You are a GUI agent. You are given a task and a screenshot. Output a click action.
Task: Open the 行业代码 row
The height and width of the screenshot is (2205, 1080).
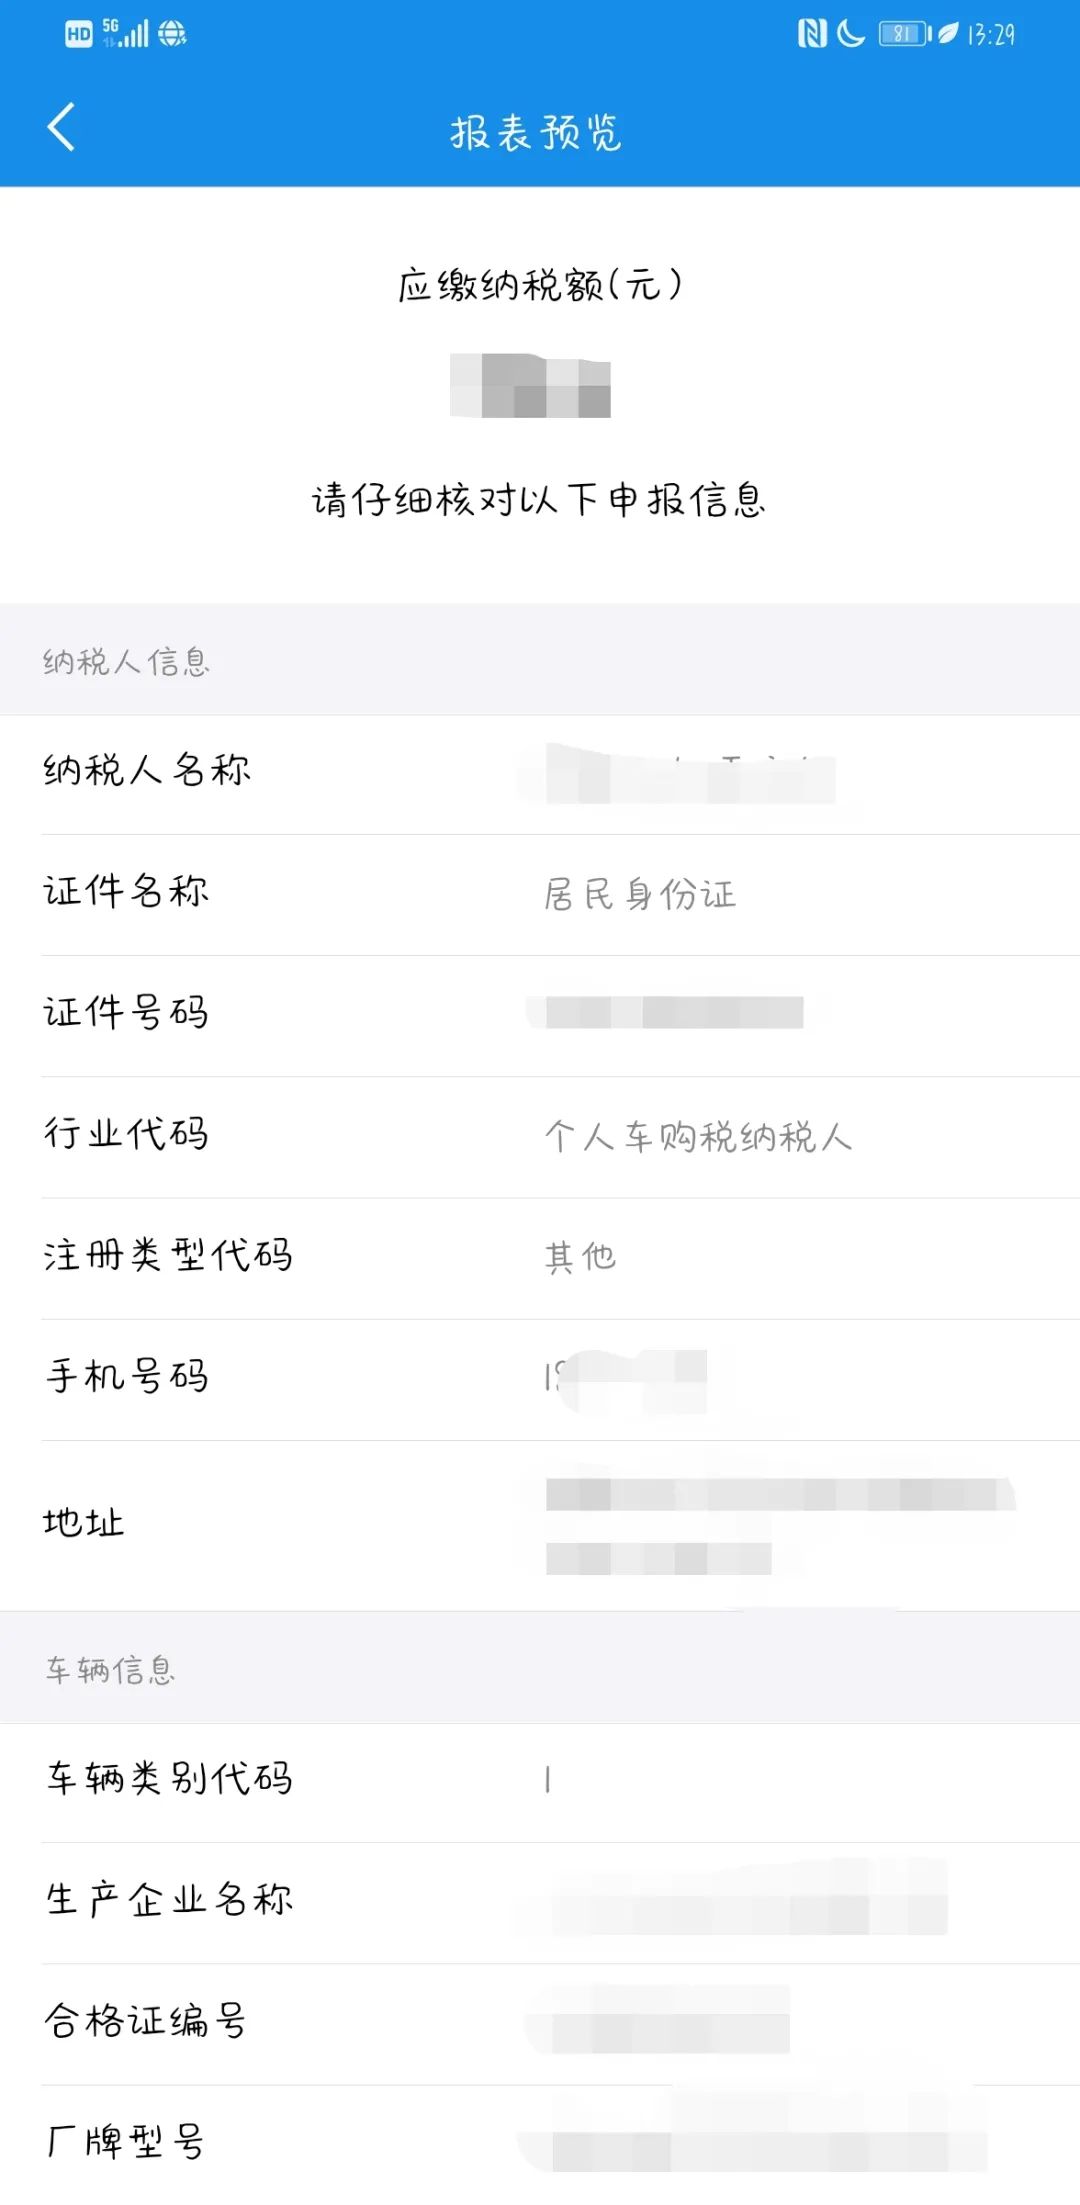tap(540, 1137)
